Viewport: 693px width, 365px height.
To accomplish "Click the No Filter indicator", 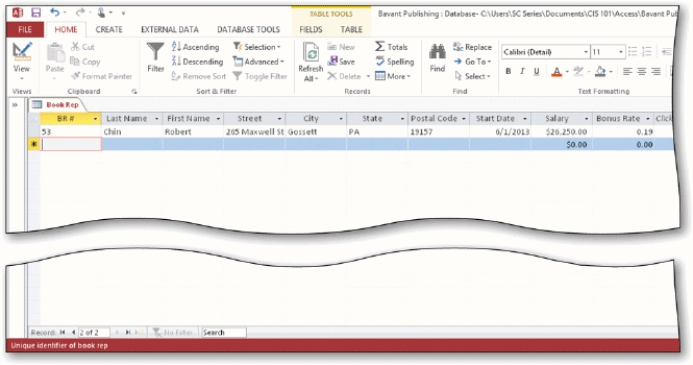I will [173, 332].
